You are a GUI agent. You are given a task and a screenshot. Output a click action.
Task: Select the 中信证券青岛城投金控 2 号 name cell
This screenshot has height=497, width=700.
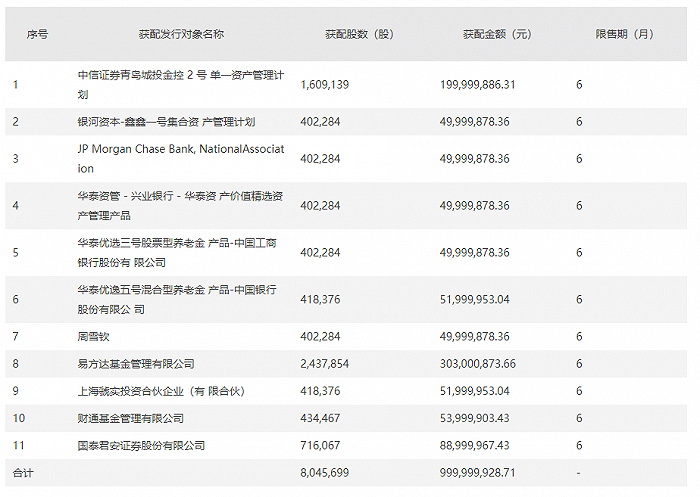(x=181, y=84)
